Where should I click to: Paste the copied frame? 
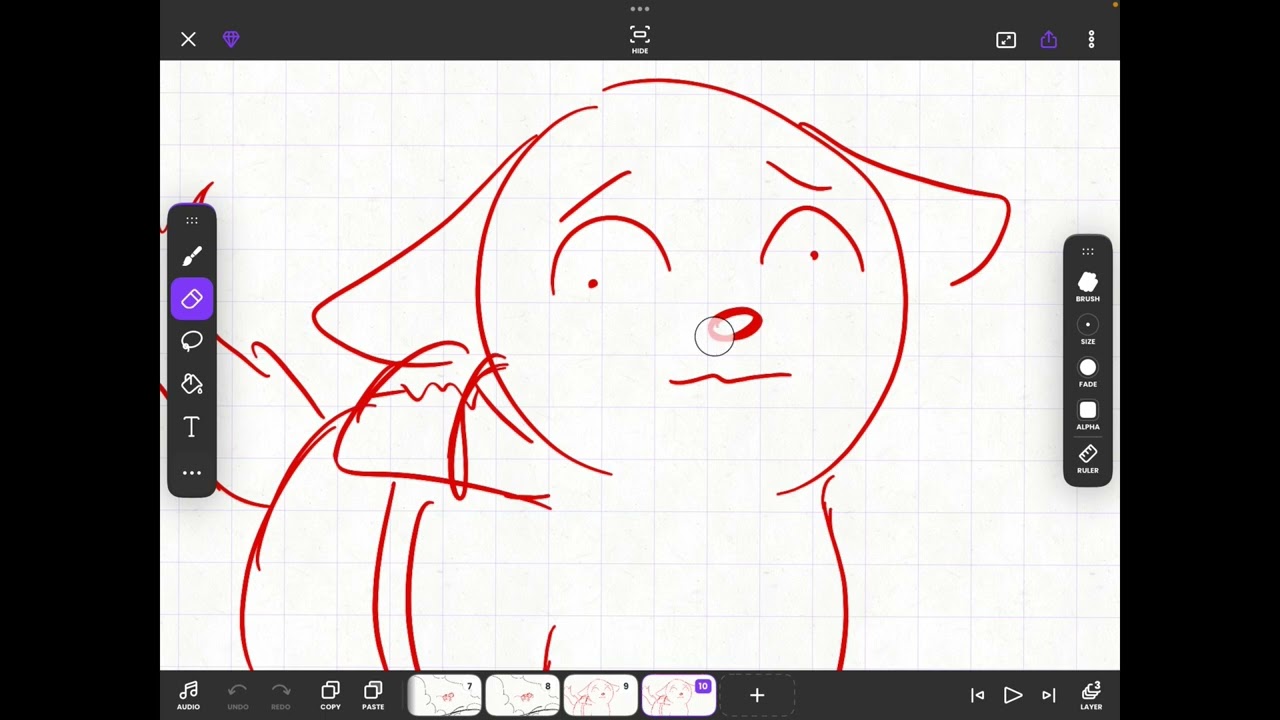373,695
